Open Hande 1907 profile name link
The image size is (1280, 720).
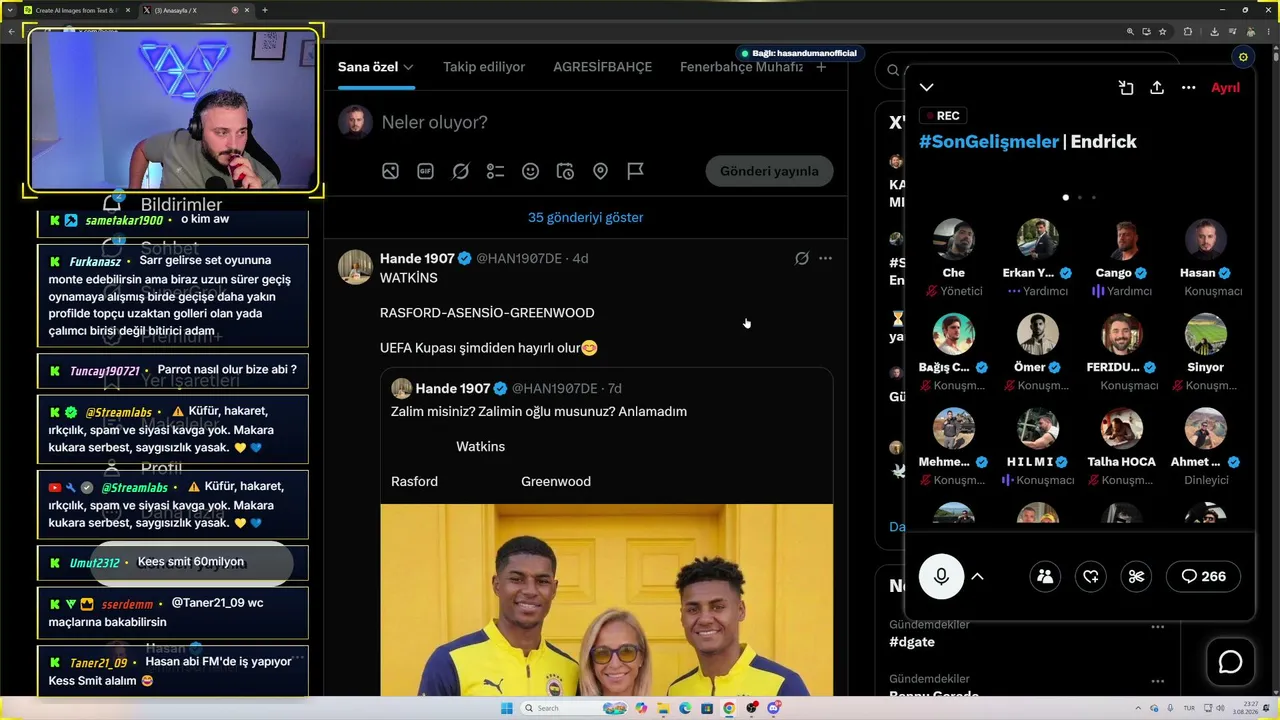416,258
